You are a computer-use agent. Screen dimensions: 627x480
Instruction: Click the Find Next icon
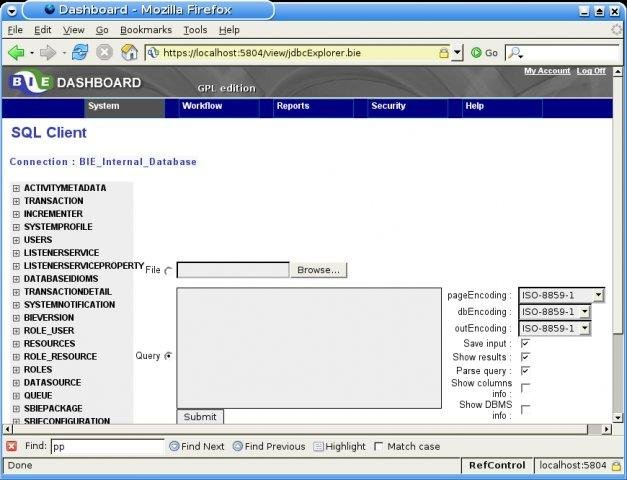[x=174, y=446]
